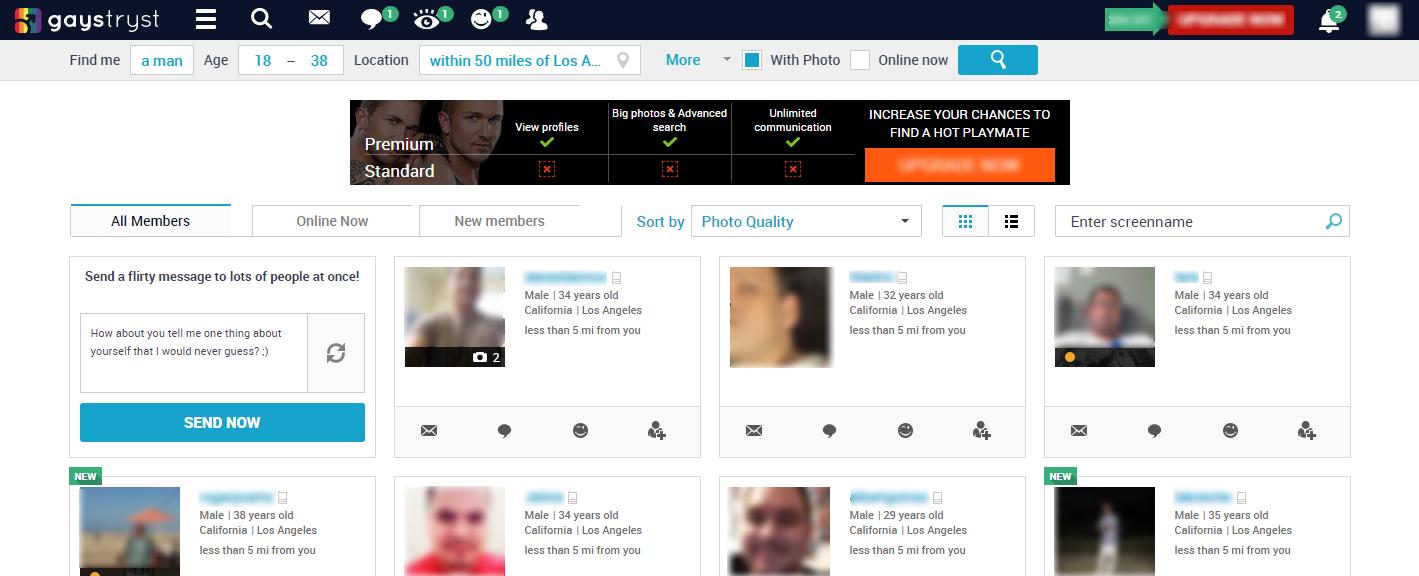Switch to list view layout

click(x=1011, y=221)
